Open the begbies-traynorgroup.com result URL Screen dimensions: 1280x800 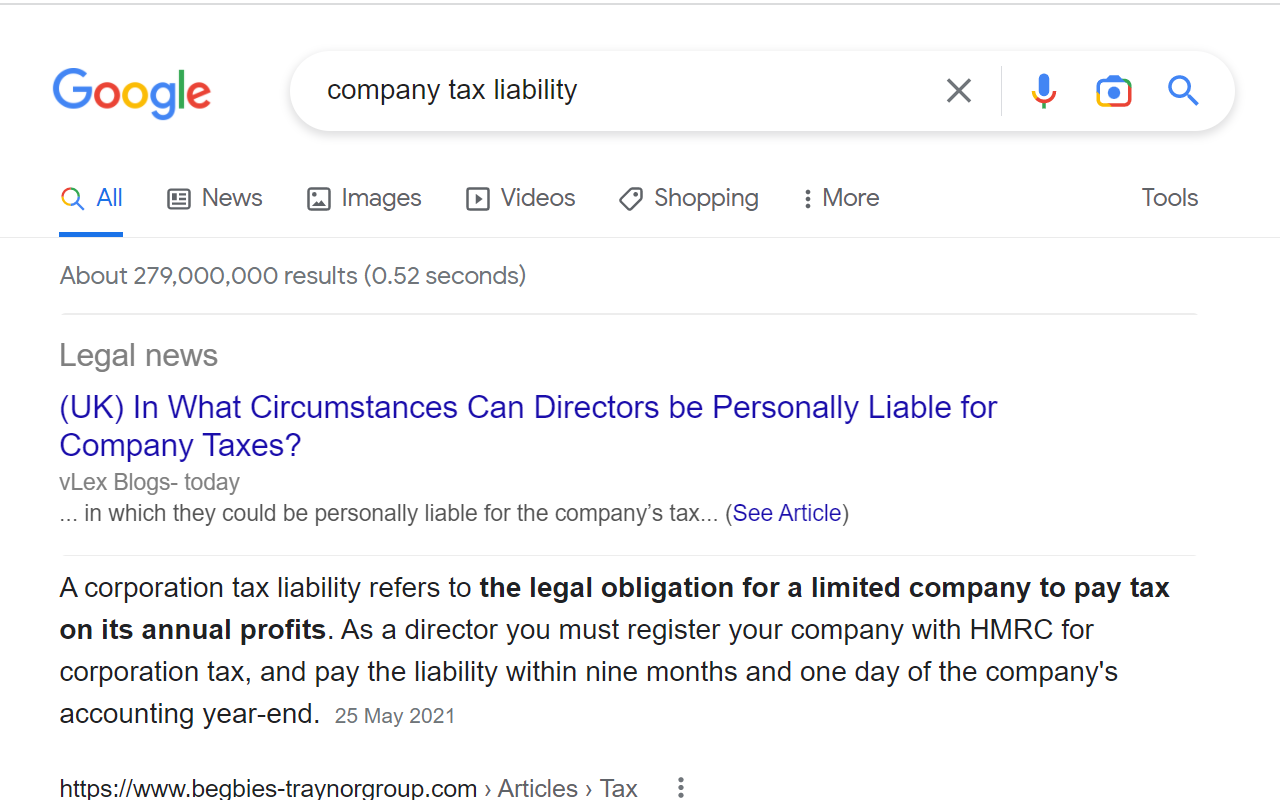[x=268, y=788]
